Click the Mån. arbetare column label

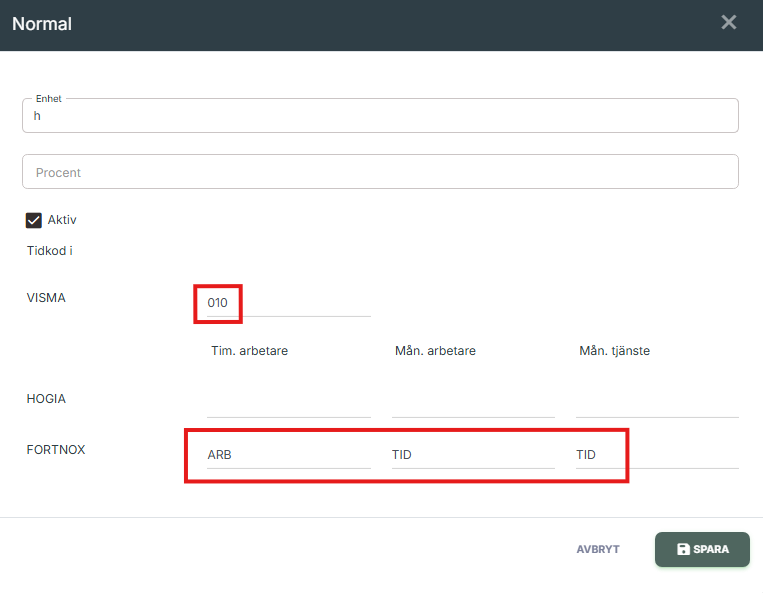click(435, 351)
